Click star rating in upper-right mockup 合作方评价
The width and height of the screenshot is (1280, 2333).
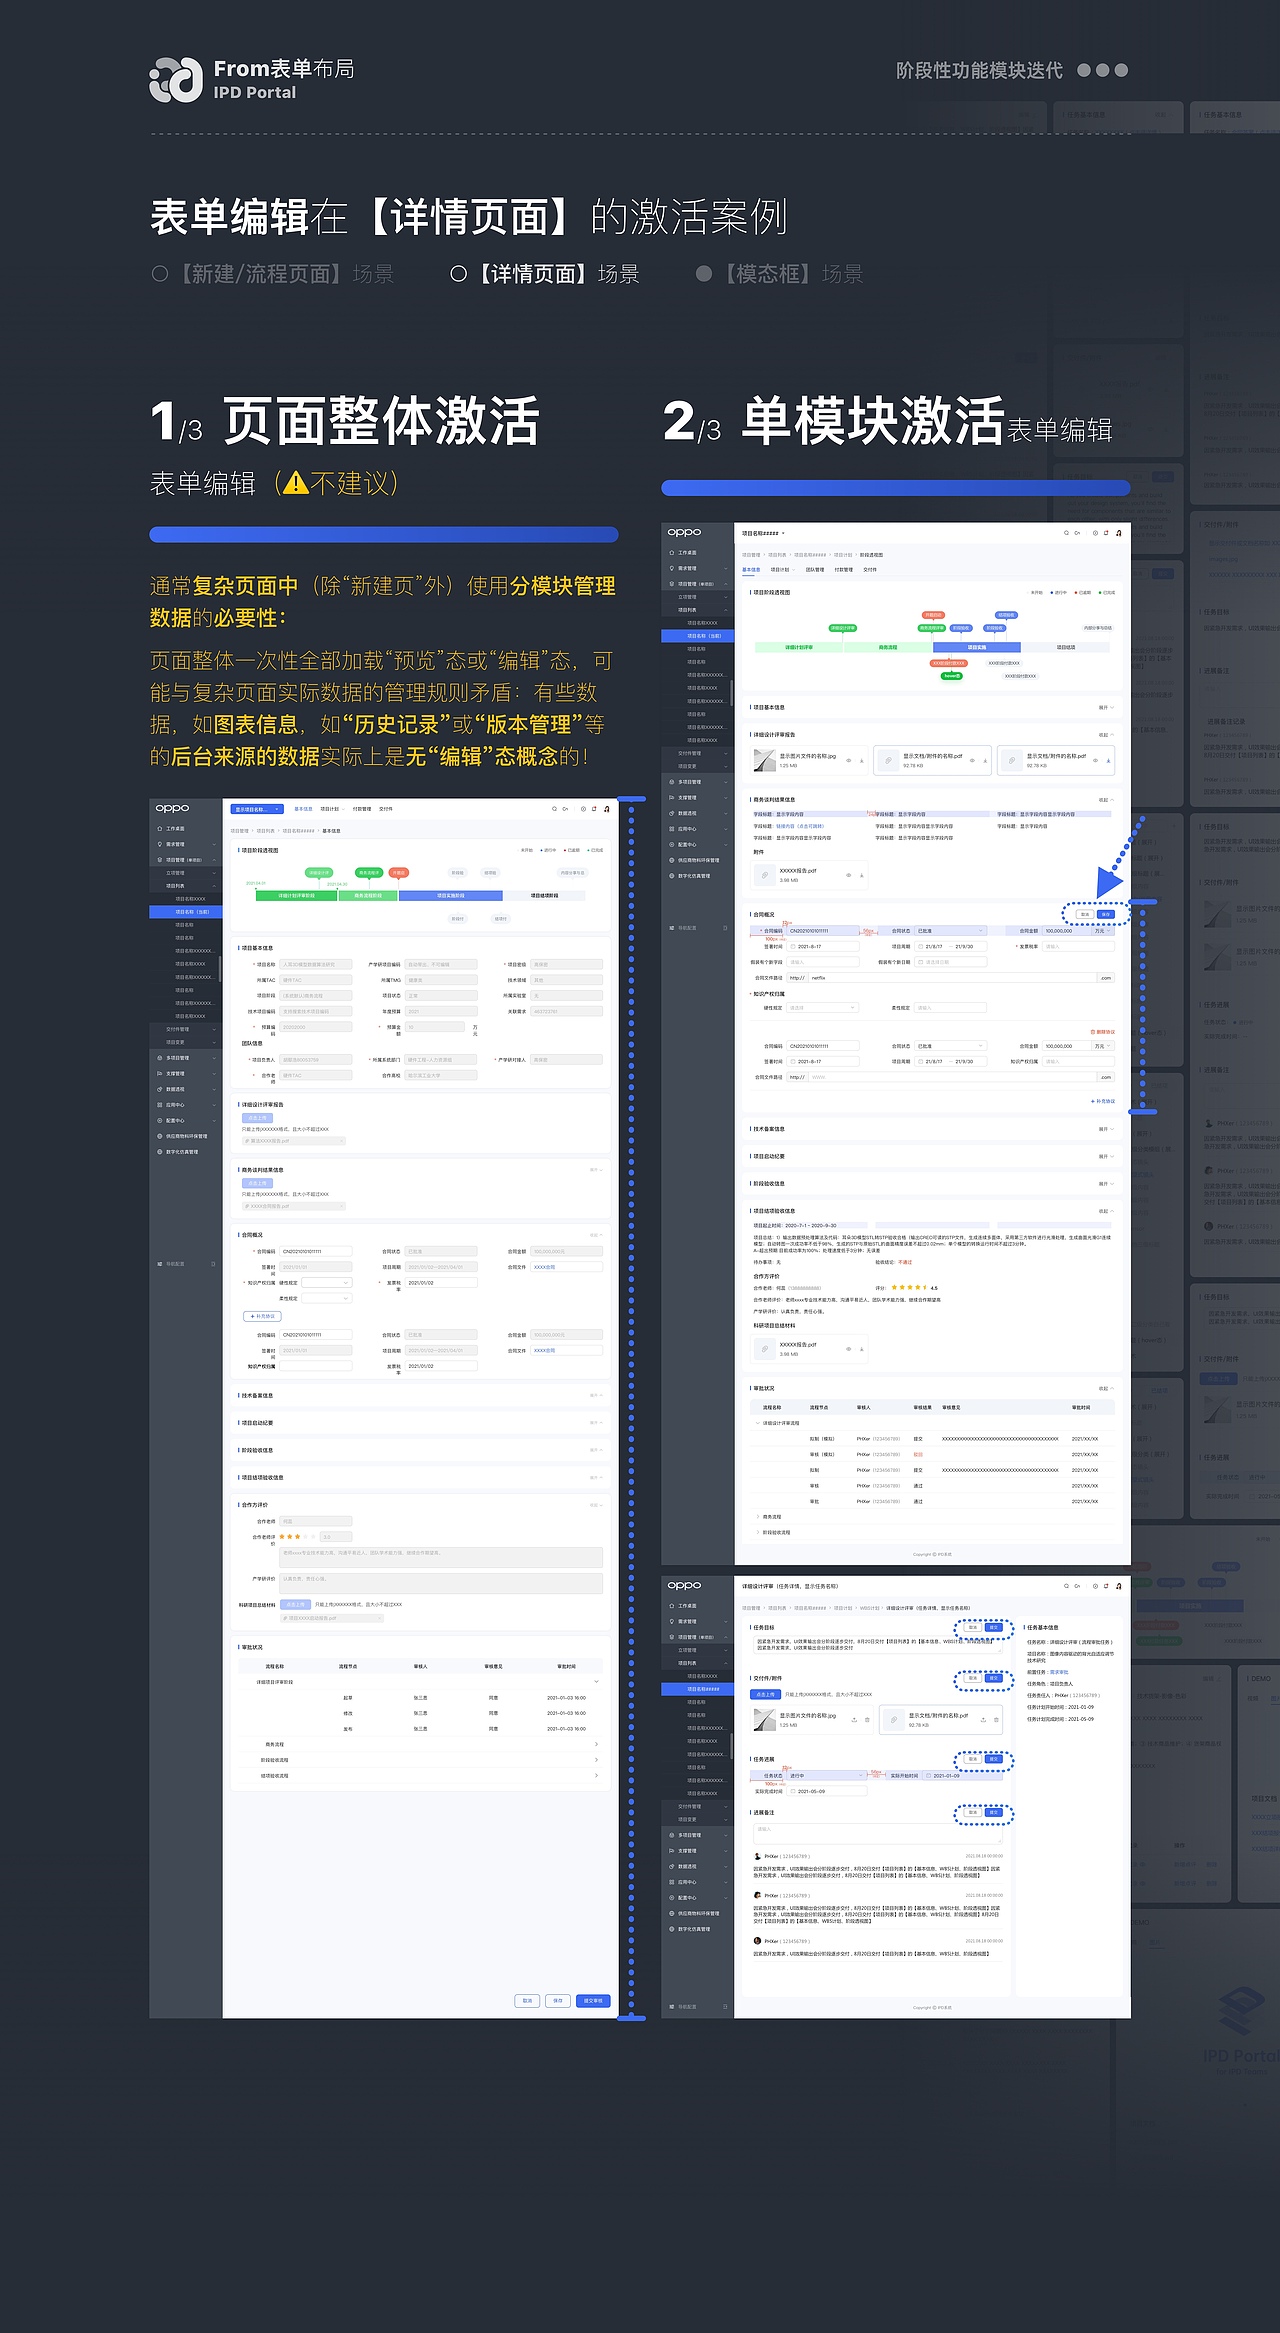click(908, 1287)
